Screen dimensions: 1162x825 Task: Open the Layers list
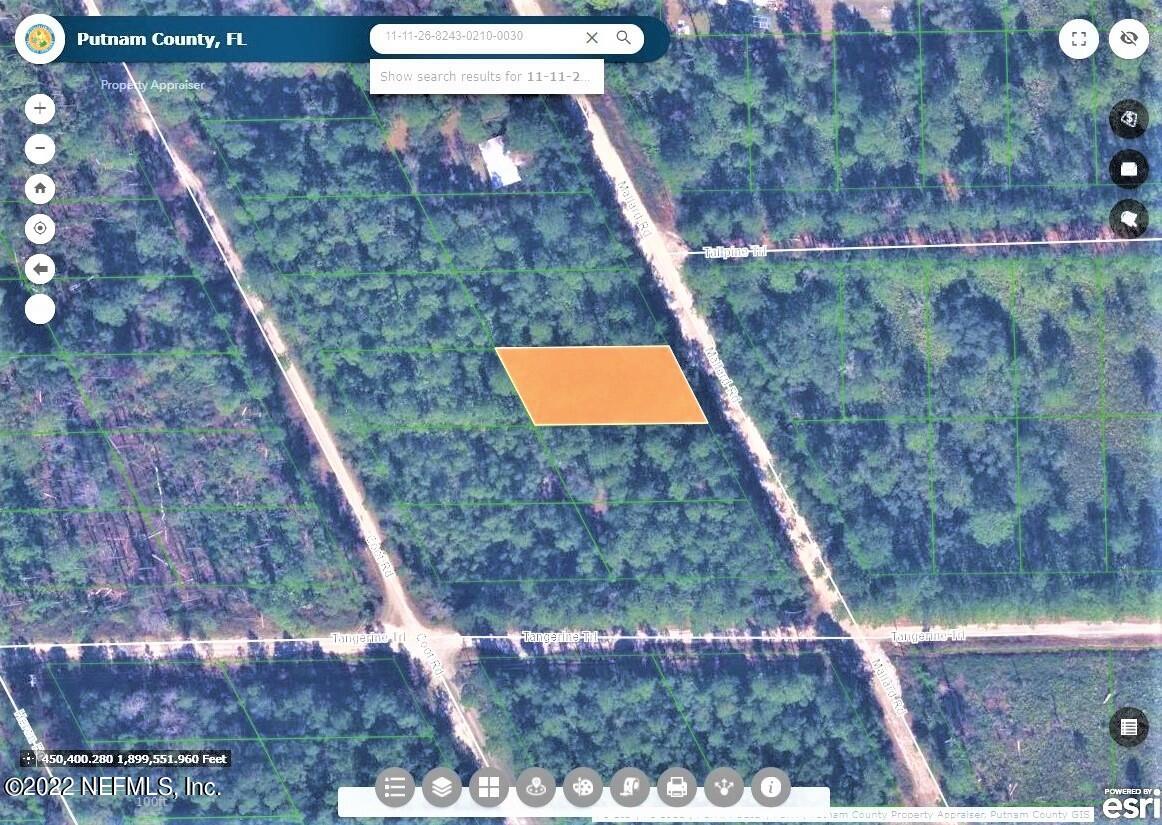coord(442,787)
